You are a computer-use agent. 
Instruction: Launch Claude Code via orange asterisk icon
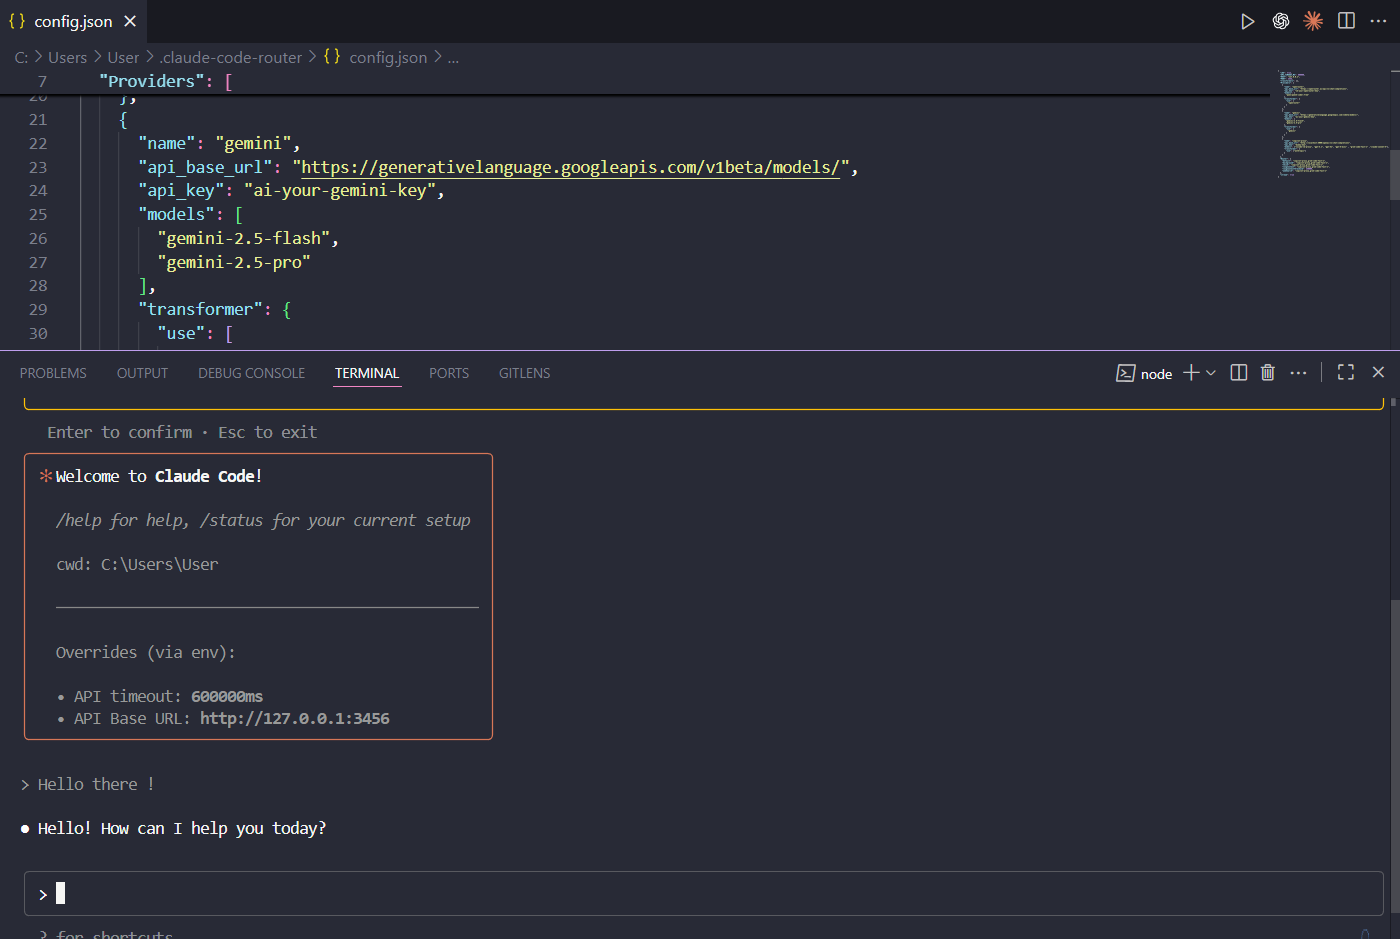coord(1313,21)
